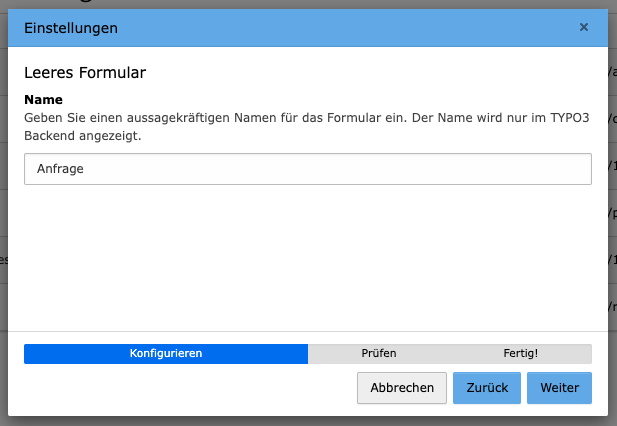Click the empty white area of the dialog body
The width and height of the screenshot is (617, 426).
(308, 258)
